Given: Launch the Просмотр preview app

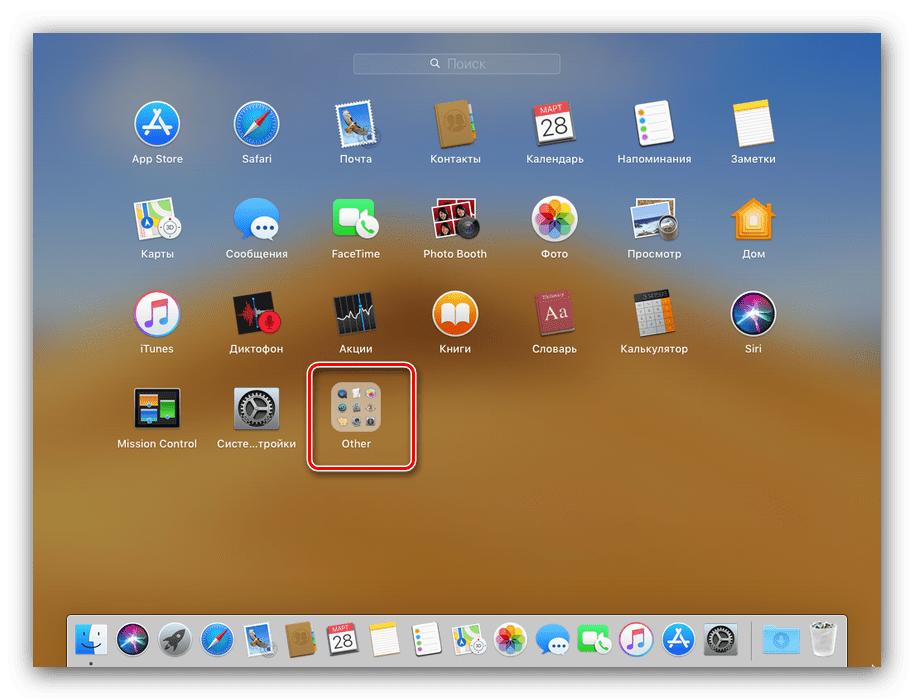Looking at the screenshot, I should (654, 219).
